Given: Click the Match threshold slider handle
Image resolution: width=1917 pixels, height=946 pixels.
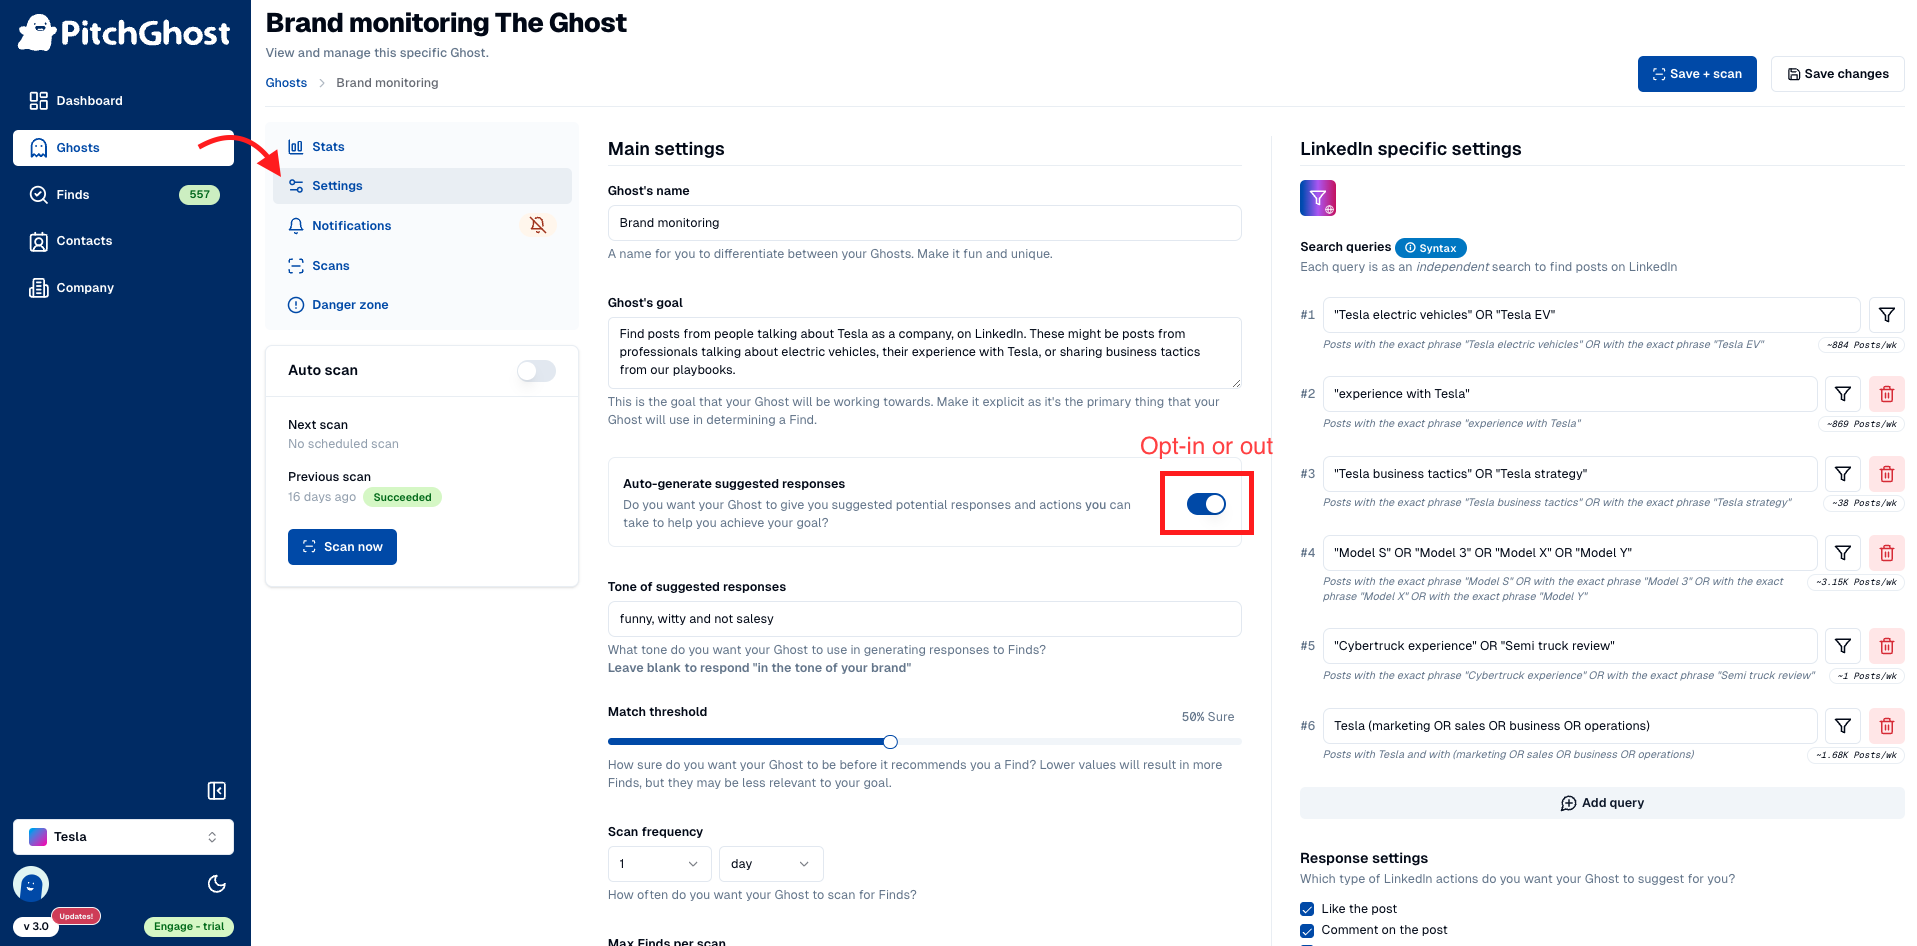Looking at the screenshot, I should point(890,742).
